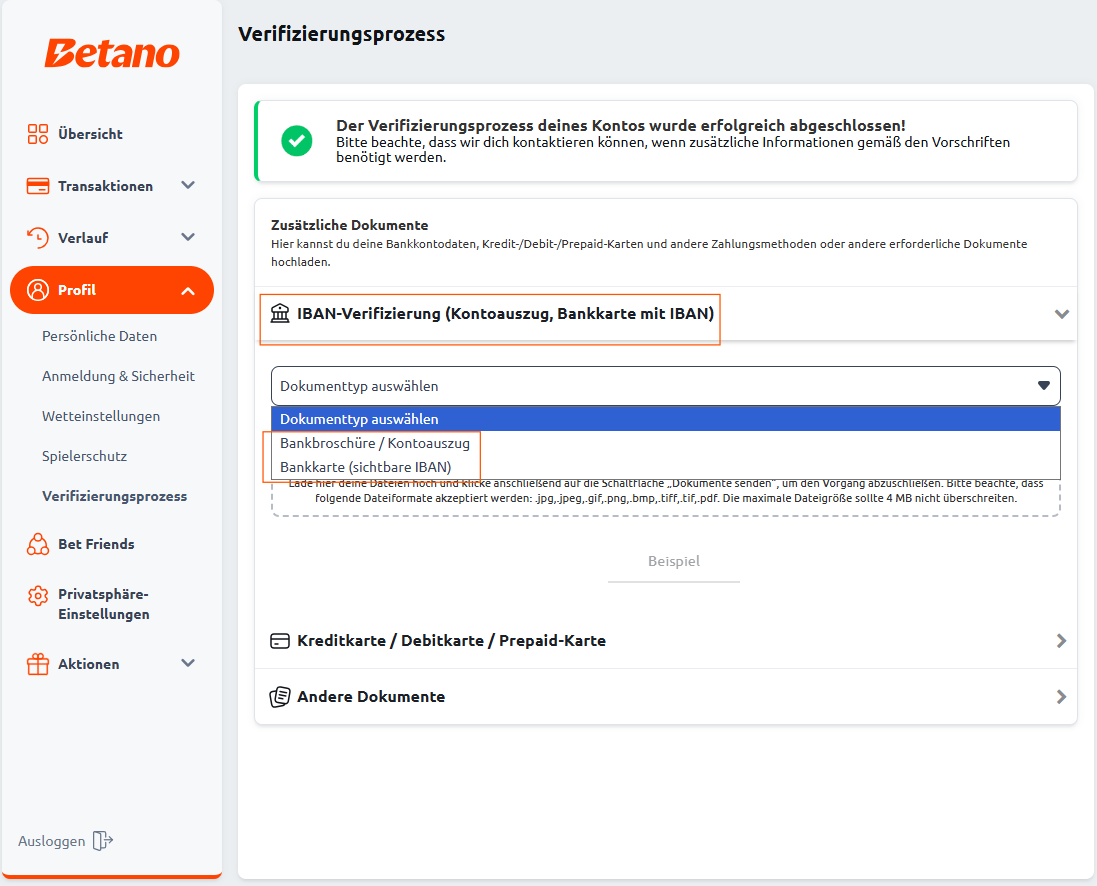Open Aktionen in the sidebar
This screenshot has width=1097, height=886.
click(x=89, y=664)
